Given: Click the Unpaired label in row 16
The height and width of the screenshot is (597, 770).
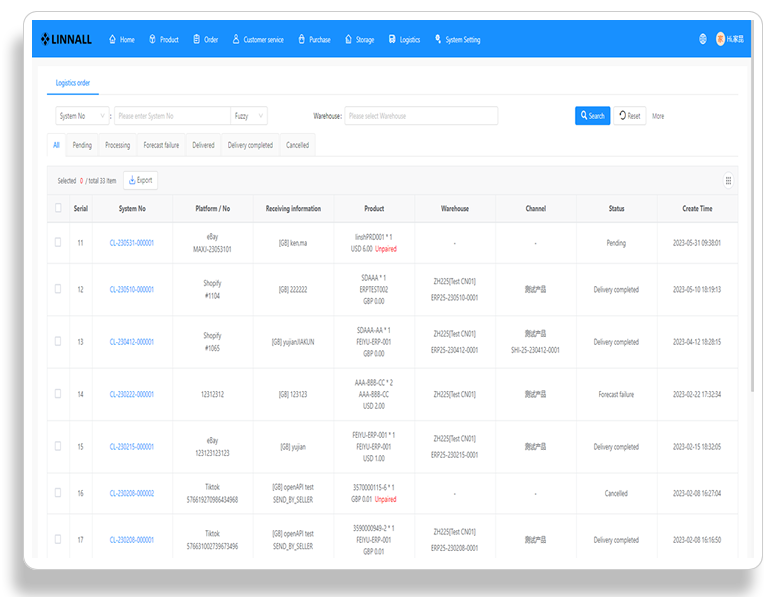Looking at the screenshot, I should [385, 499].
